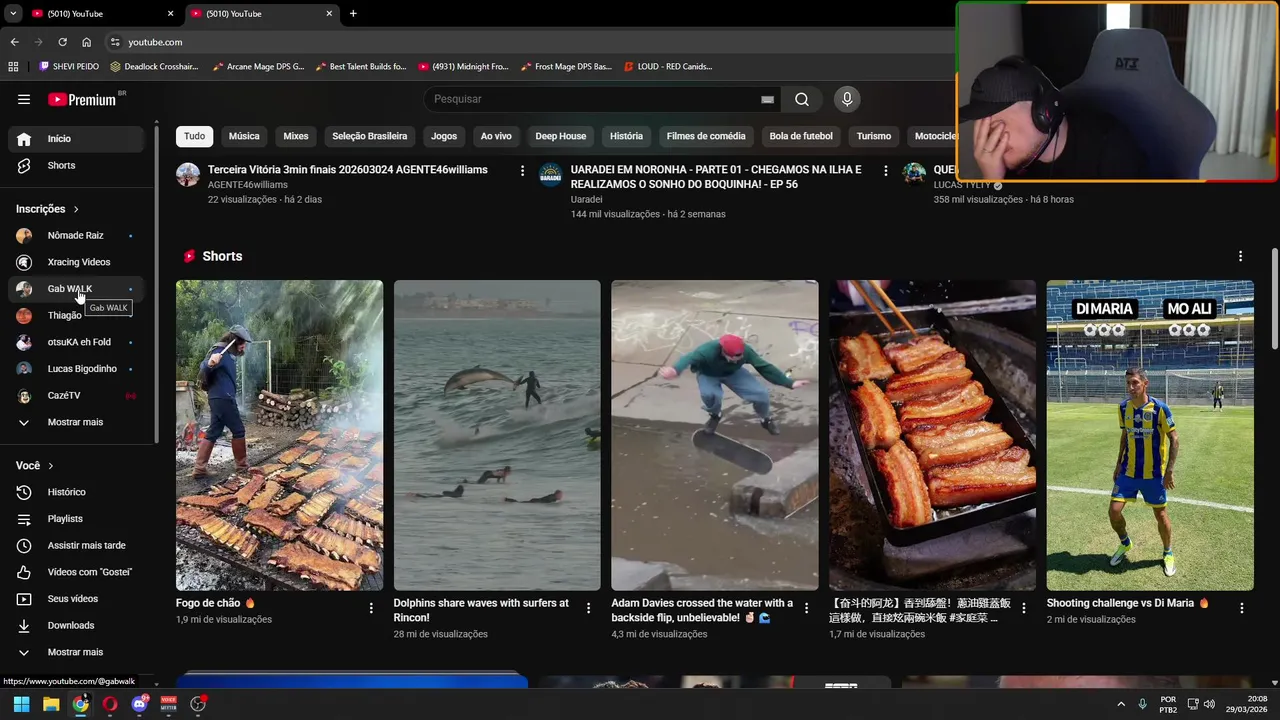Open options for Adam Davies short
The width and height of the screenshot is (1280, 720).
click(806, 608)
